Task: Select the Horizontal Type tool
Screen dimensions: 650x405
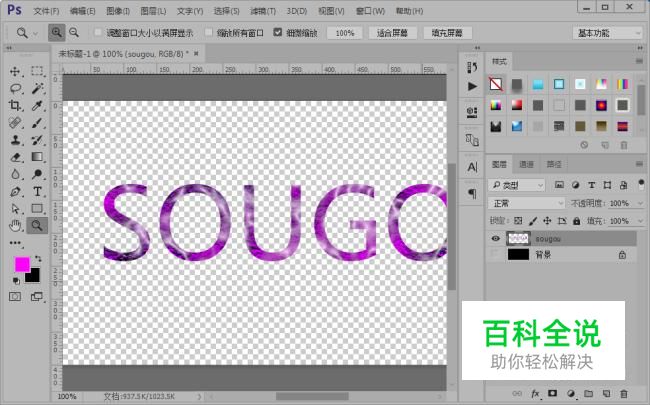Action: [37, 192]
